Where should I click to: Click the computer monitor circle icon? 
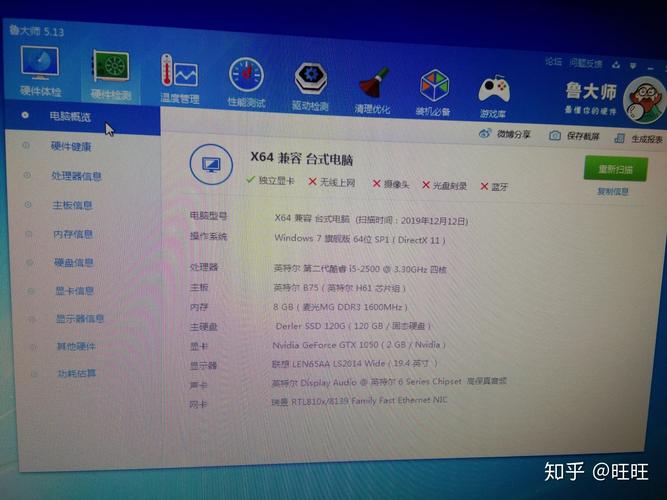click(211, 164)
